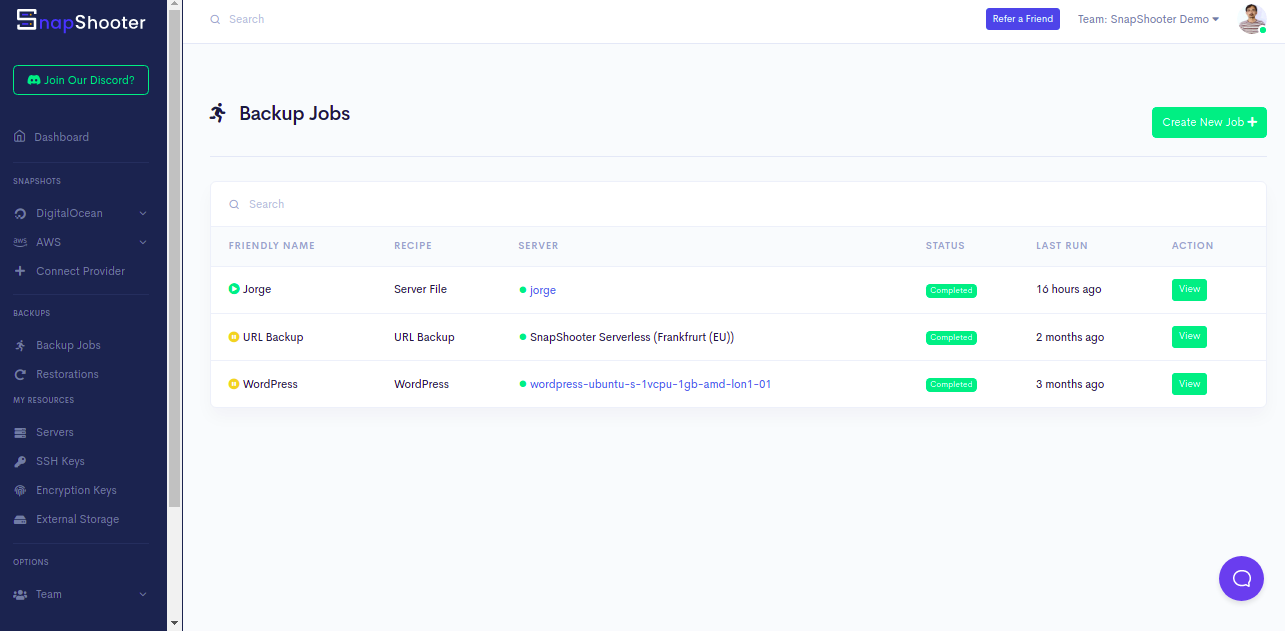View the WordPress backup job
Screen dimensions: 1285x631
pos(1189,384)
